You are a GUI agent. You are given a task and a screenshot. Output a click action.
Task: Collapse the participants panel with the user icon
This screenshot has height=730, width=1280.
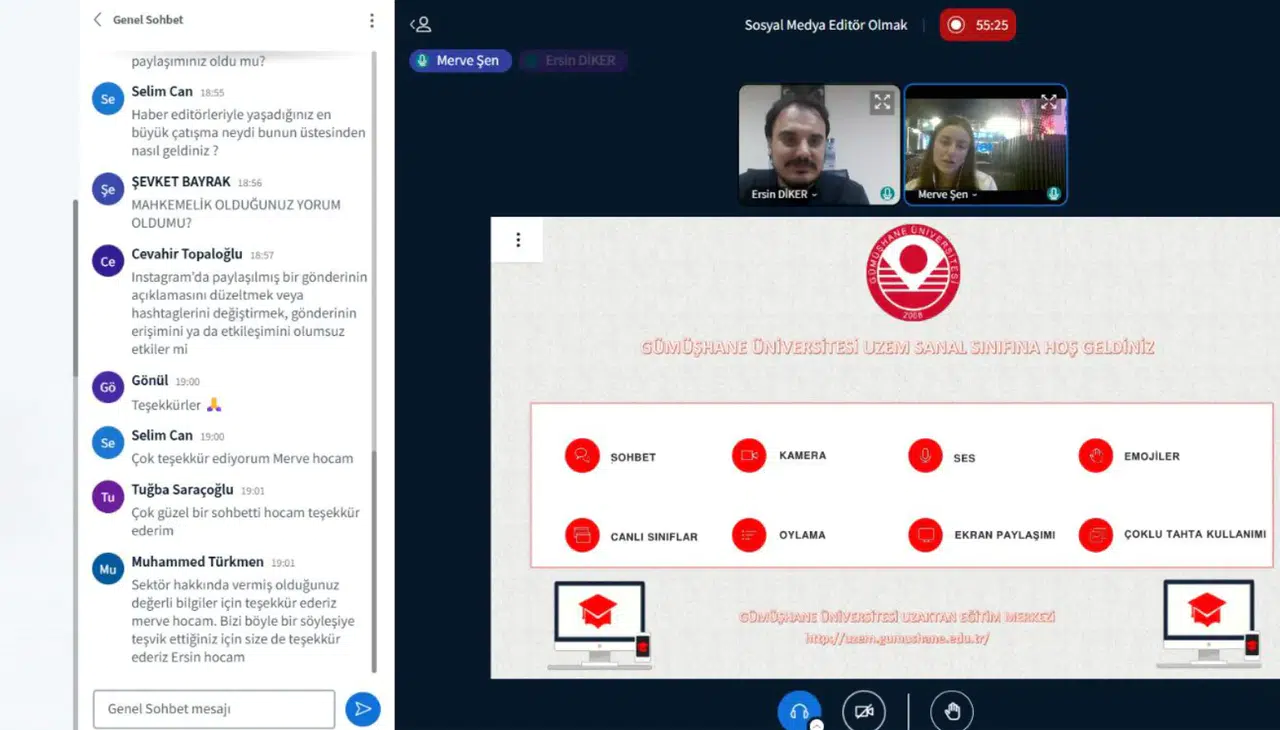[421, 24]
